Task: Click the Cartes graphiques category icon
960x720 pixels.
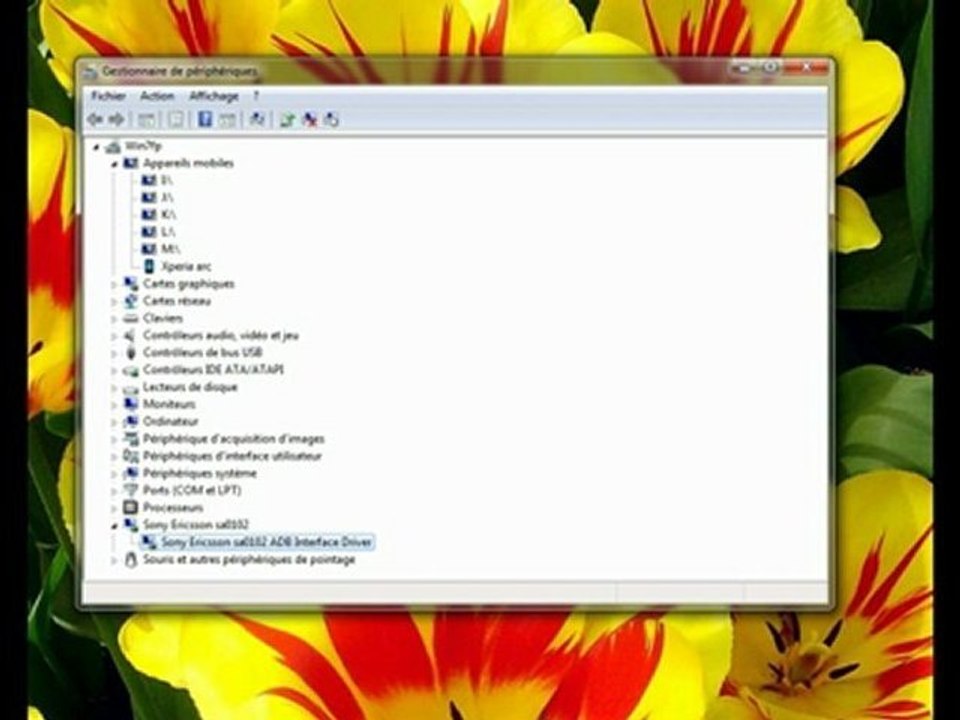Action: (x=130, y=283)
